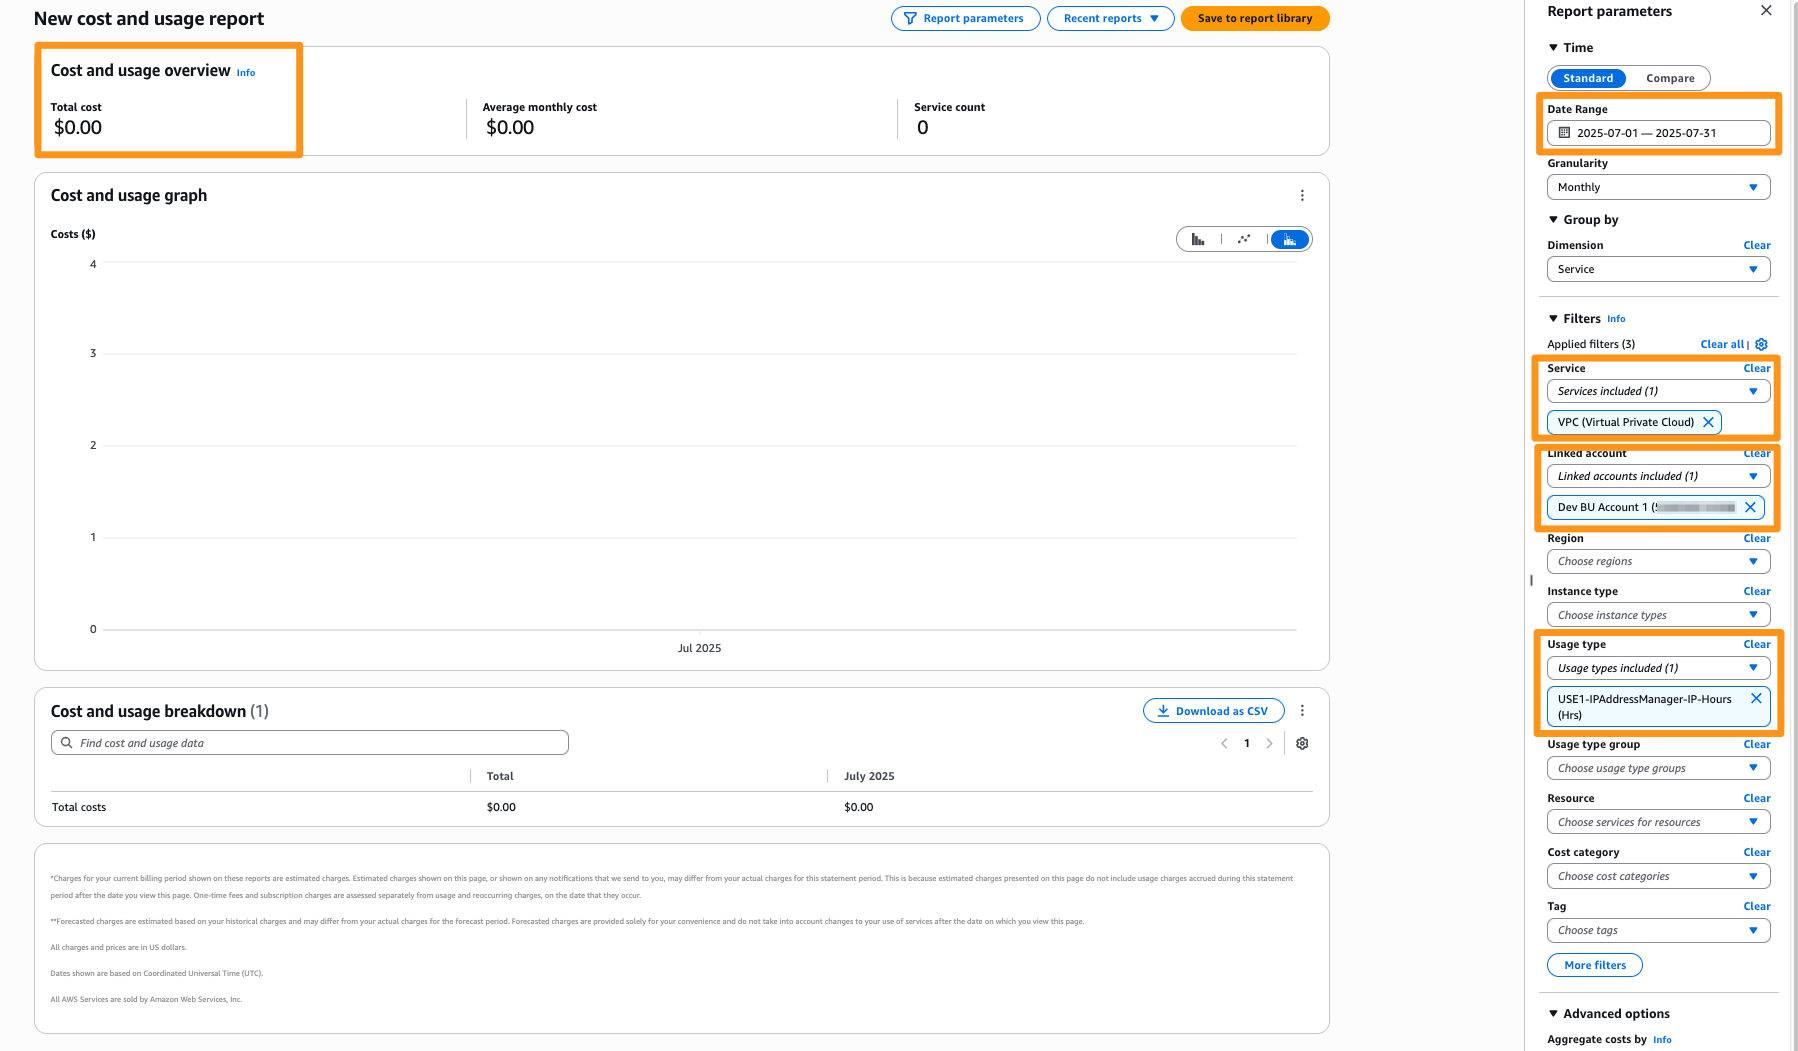Switch to the line chart view icon
This screenshot has width=1798, height=1051.
coord(1244,239)
